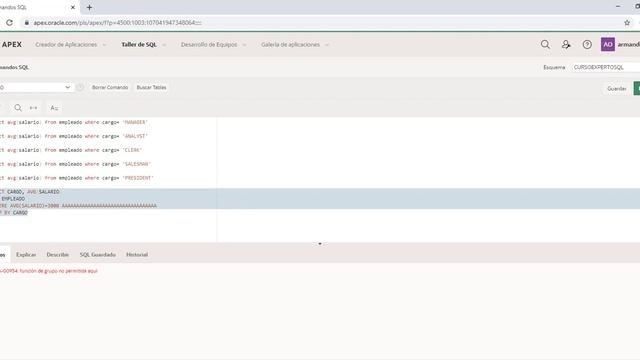Open Desarrollo de Equipos menu

click(x=209, y=44)
